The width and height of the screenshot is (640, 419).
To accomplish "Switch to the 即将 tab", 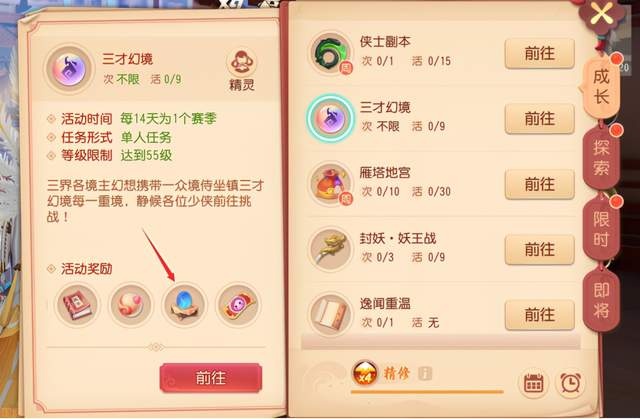I will click(x=601, y=300).
